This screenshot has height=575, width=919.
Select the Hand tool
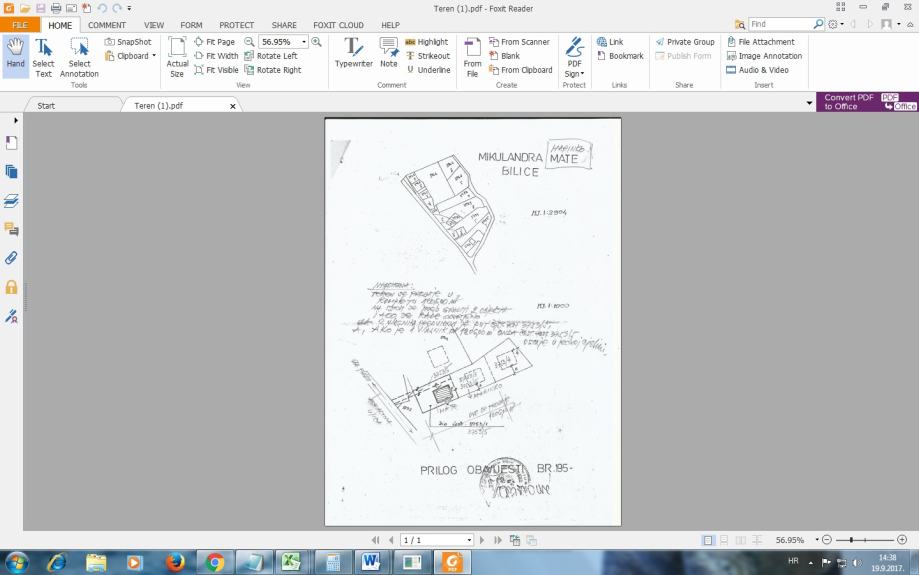coord(15,56)
